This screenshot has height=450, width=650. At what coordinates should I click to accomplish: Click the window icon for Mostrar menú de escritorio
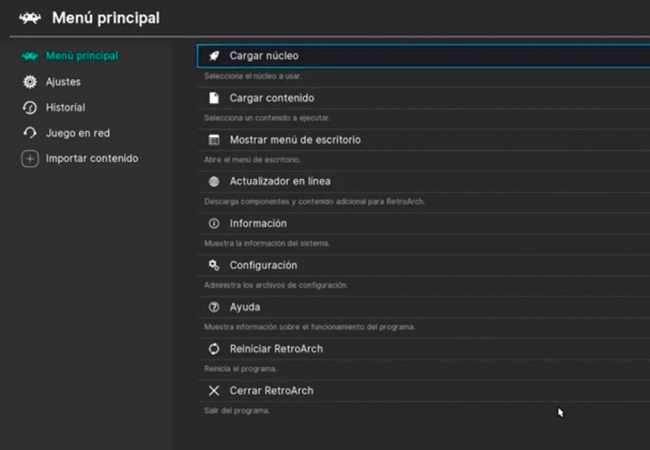[214, 140]
